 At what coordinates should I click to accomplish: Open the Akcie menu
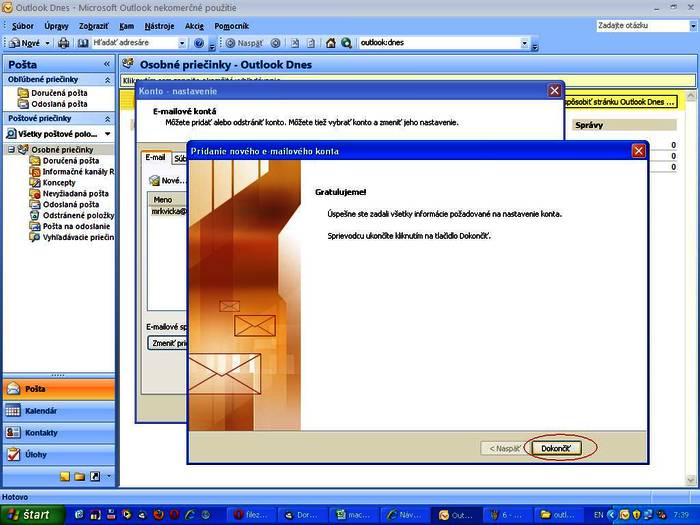[194, 26]
